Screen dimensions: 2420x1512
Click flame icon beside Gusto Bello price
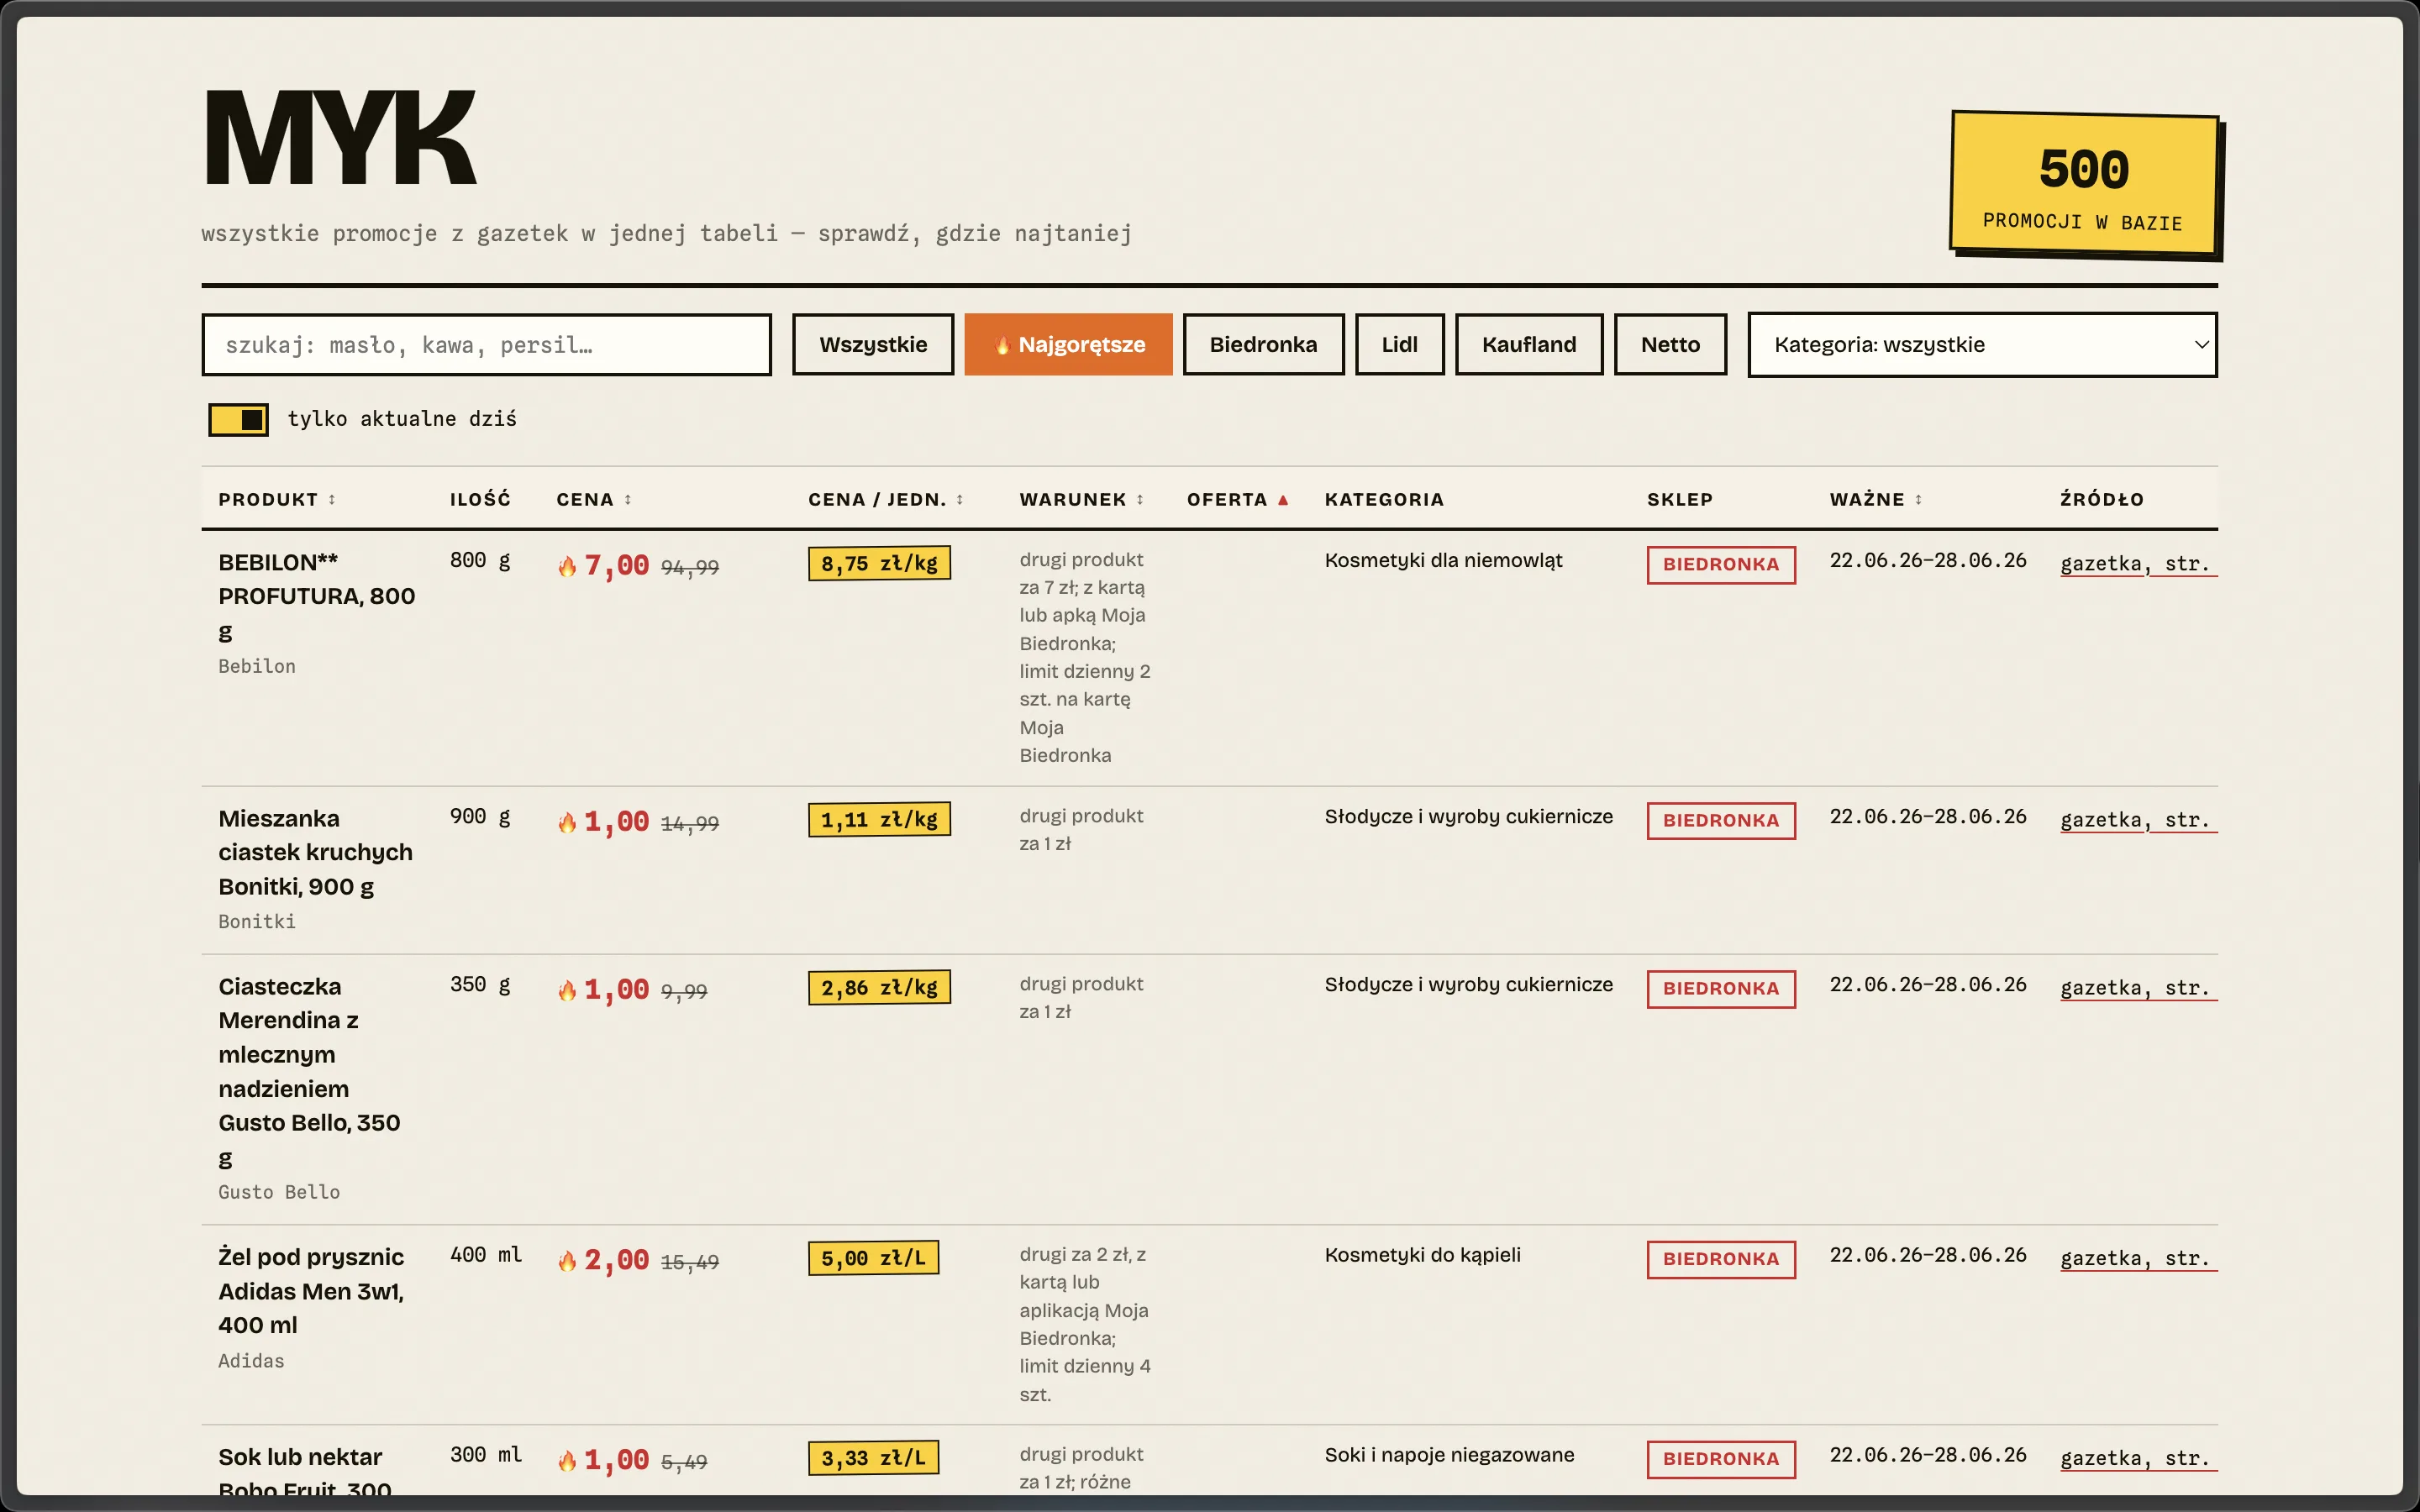[567, 990]
